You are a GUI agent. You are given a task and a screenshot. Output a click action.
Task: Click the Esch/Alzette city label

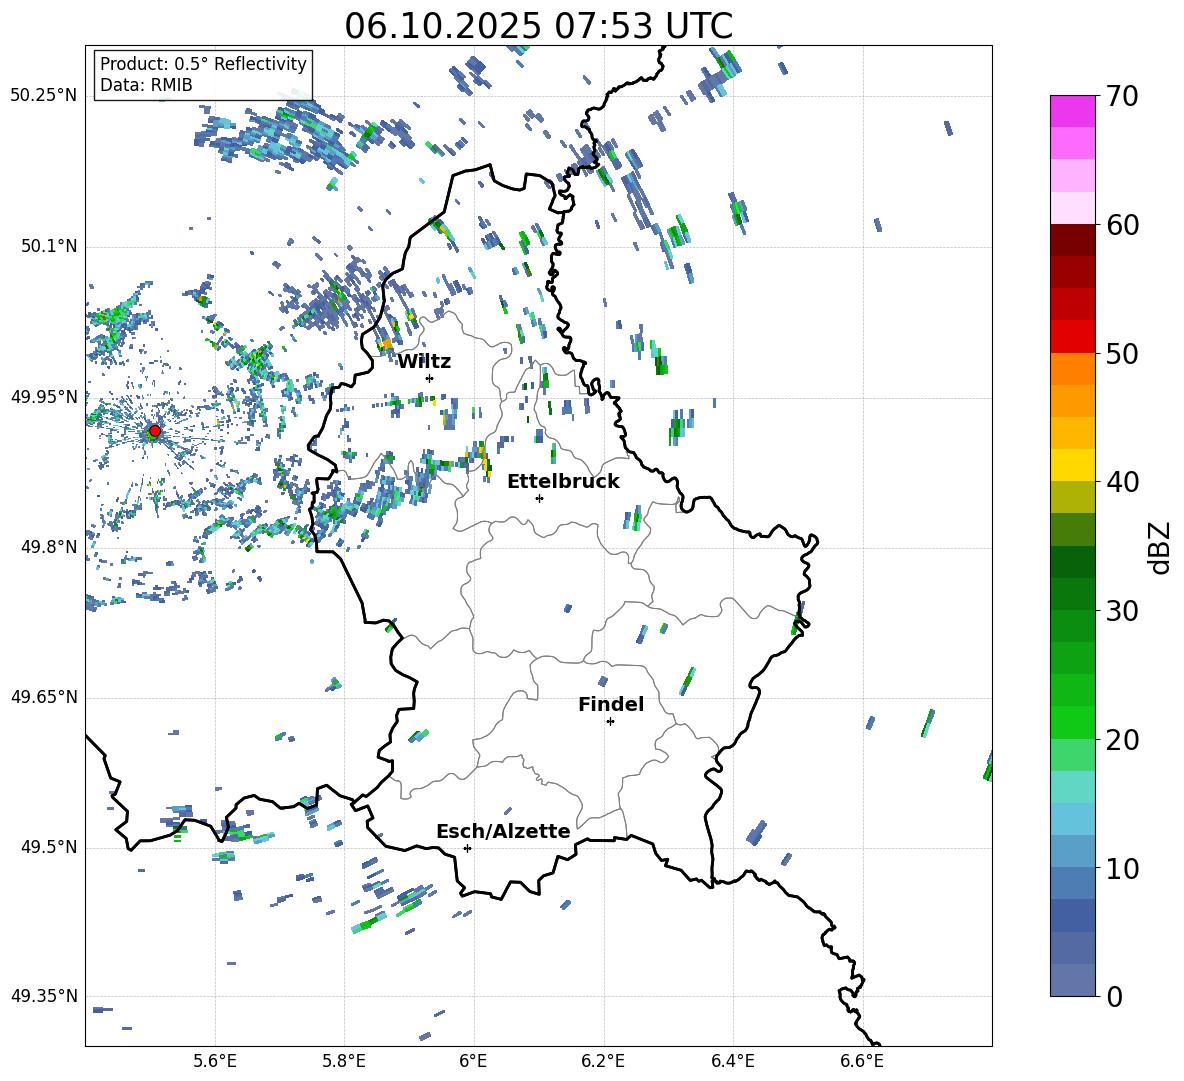tap(503, 832)
